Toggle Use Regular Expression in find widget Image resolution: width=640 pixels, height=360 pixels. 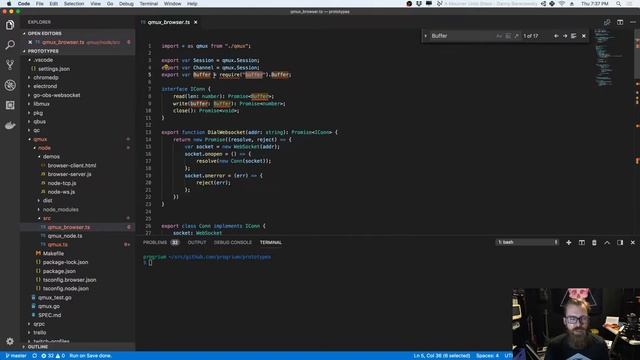[516, 36]
